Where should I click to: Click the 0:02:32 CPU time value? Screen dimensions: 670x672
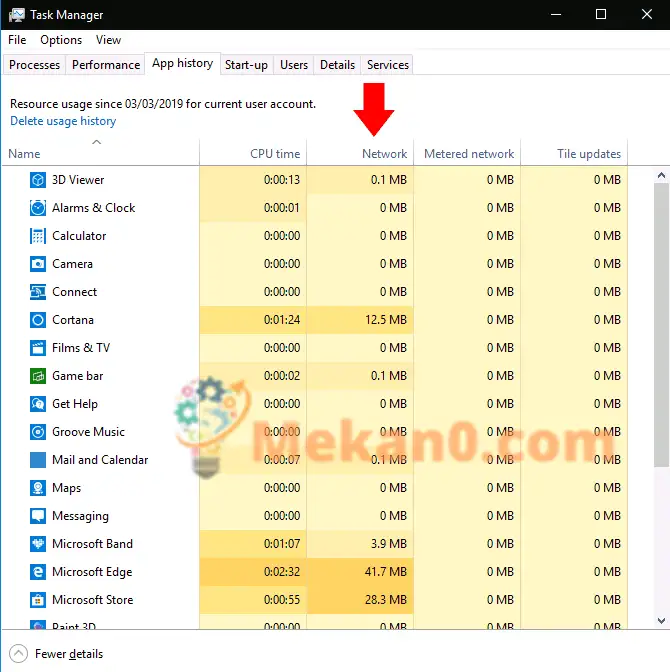coord(282,572)
